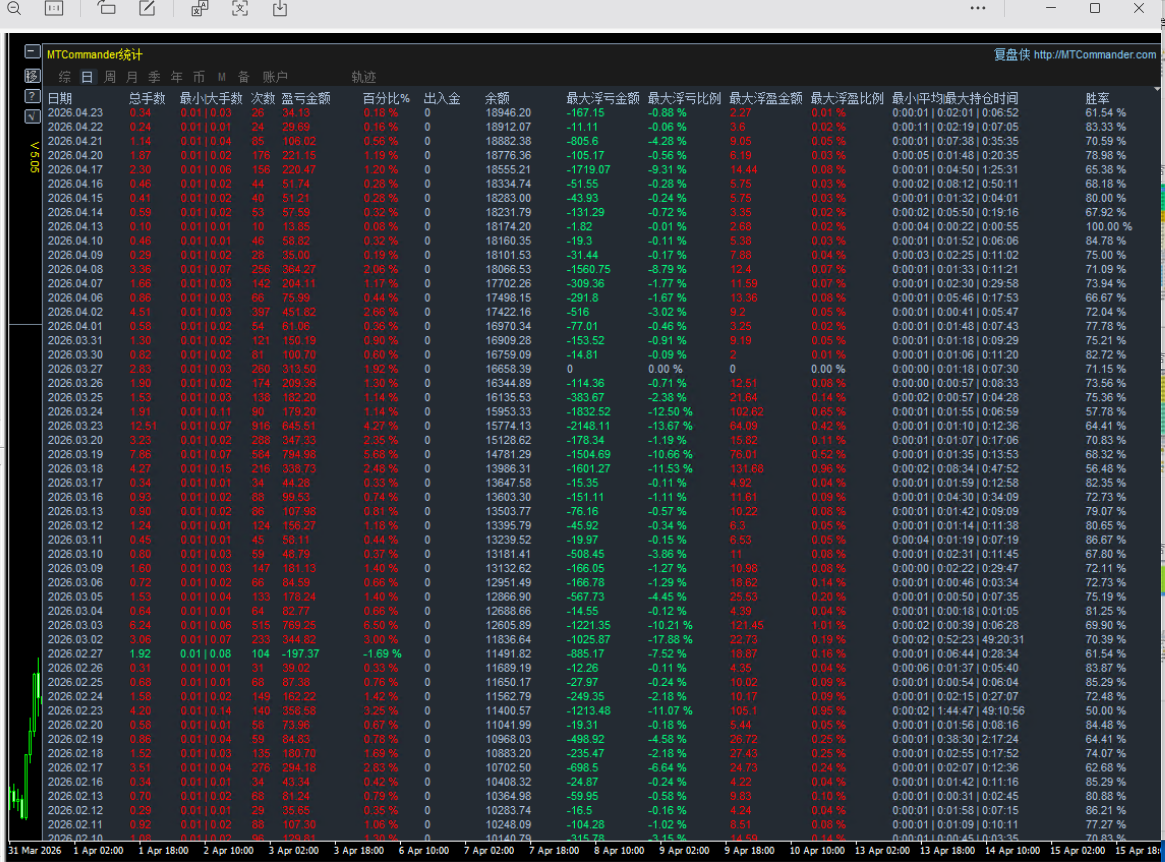Click the MTCommander统计 panel title
Image resolution: width=1165 pixels, height=862 pixels.
[x=94, y=54]
